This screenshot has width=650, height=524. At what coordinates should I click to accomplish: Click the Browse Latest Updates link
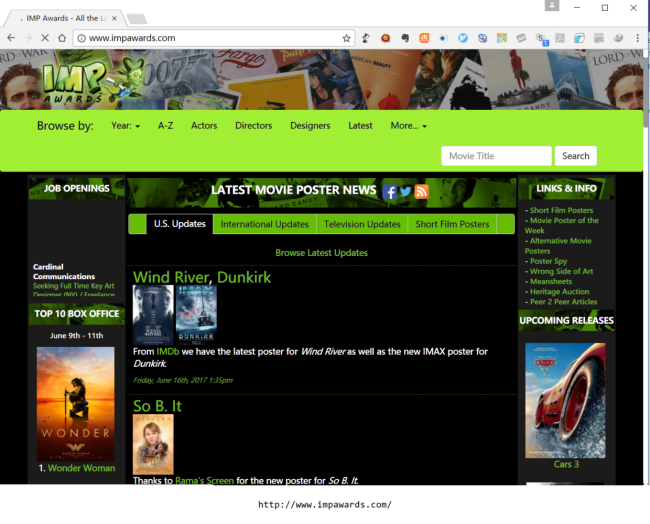(321, 253)
